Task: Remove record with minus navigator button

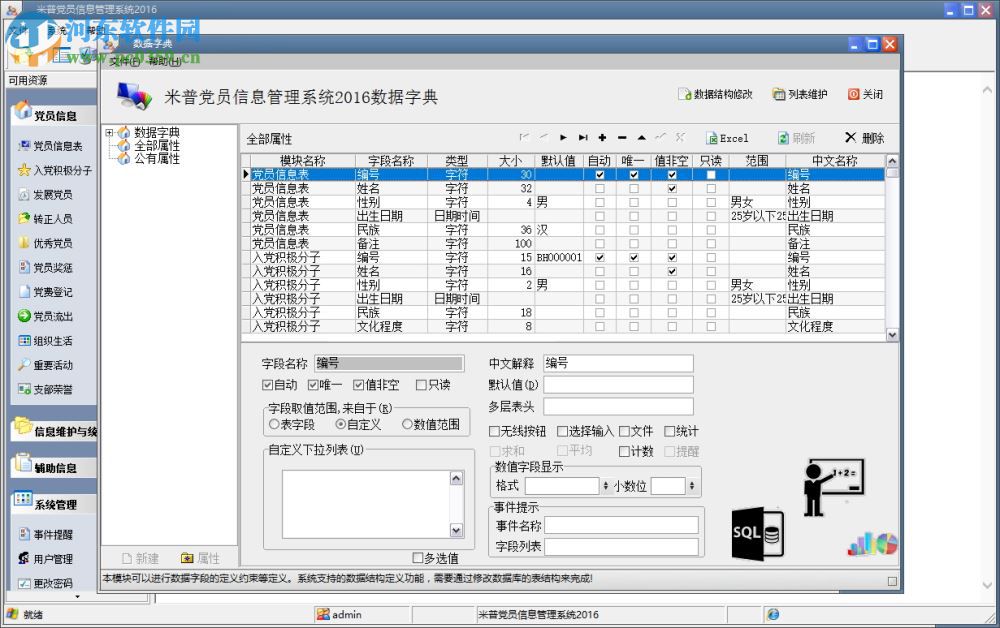Action: click(x=622, y=137)
